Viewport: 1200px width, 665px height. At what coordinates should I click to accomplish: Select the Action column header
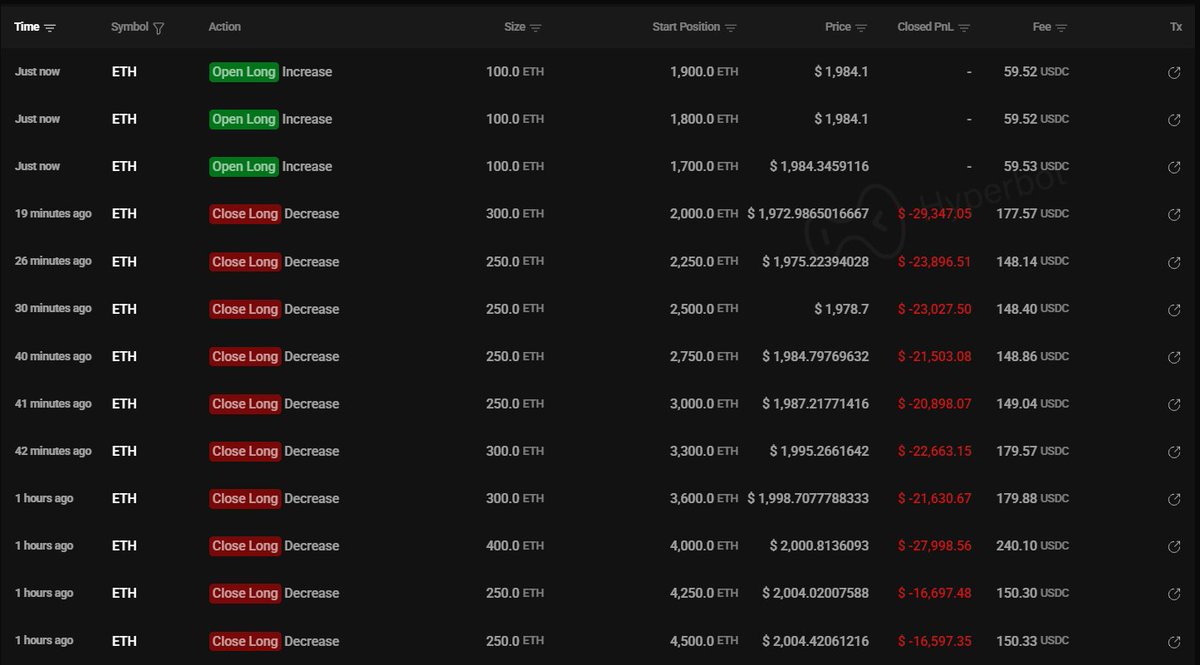(x=225, y=27)
